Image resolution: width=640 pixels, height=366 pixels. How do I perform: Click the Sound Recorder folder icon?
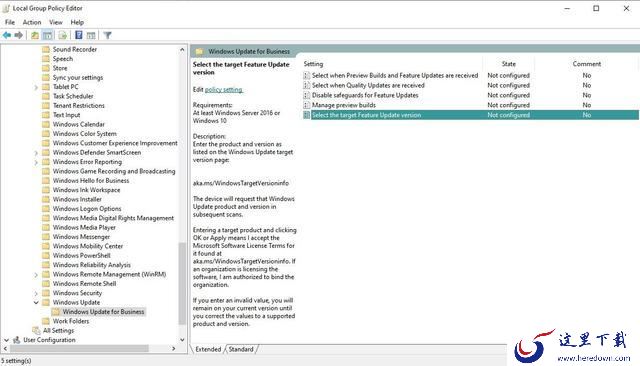[x=46, y=49]
